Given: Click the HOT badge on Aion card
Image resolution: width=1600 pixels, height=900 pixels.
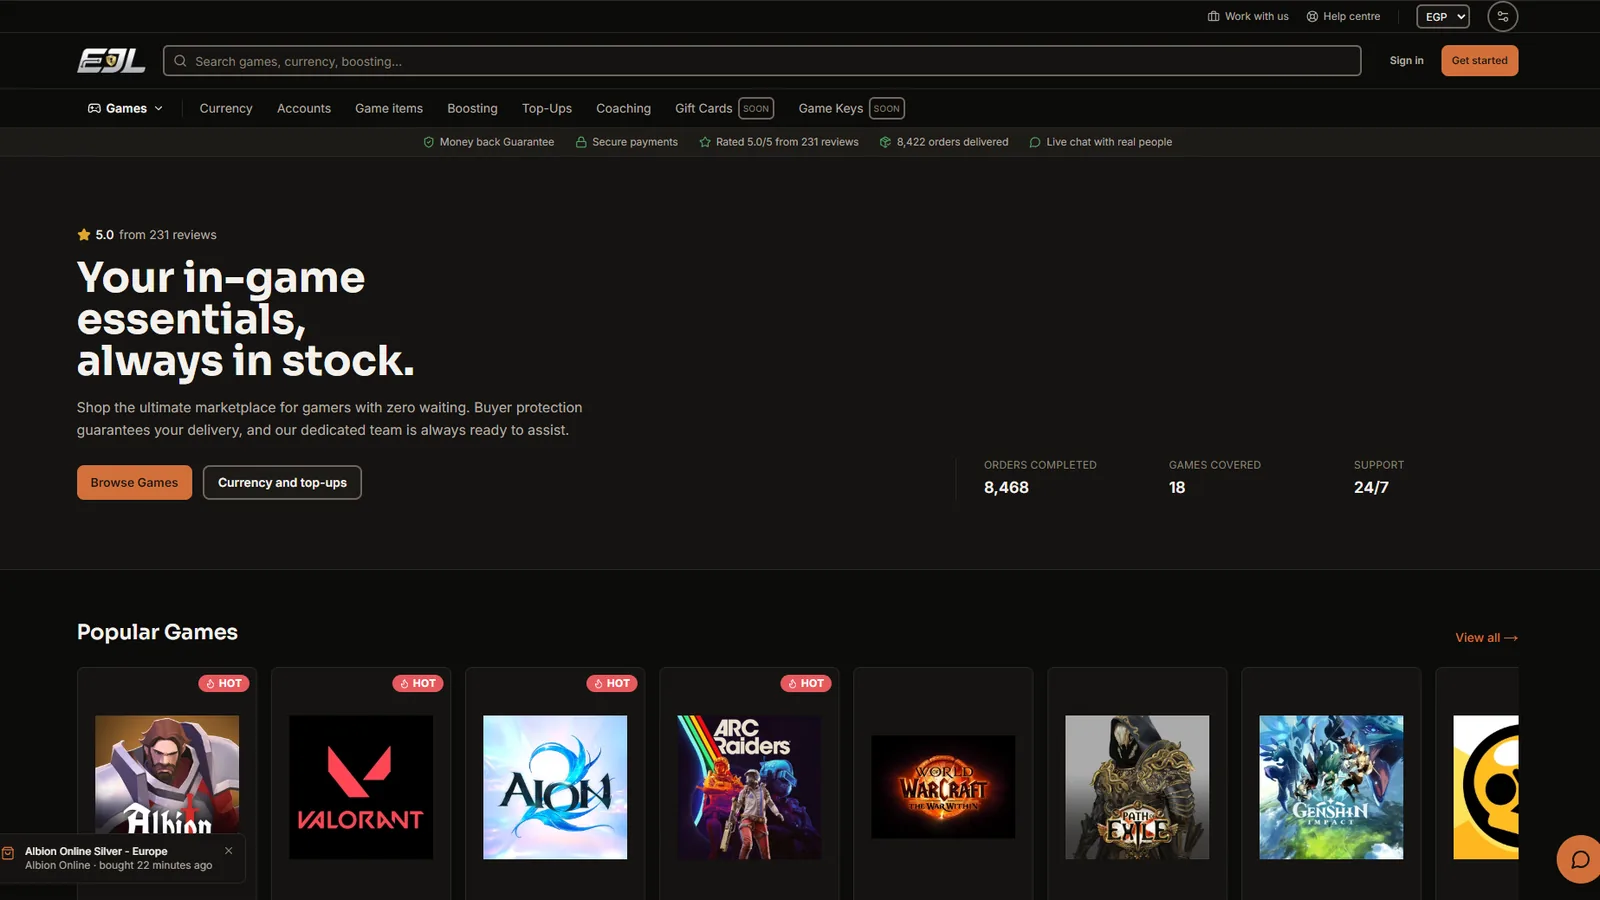Looking at the screenshot, I should coord(611,683).
